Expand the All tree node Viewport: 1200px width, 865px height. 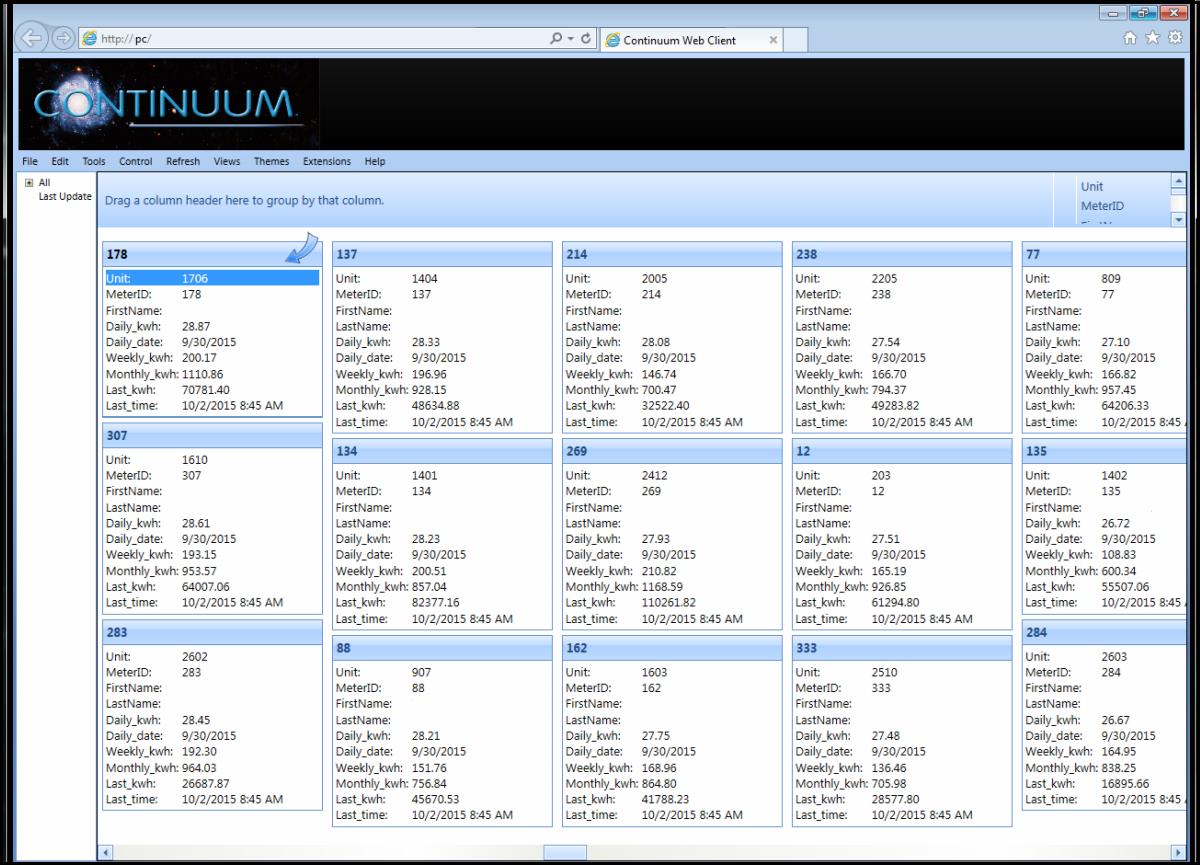(29, 183)
